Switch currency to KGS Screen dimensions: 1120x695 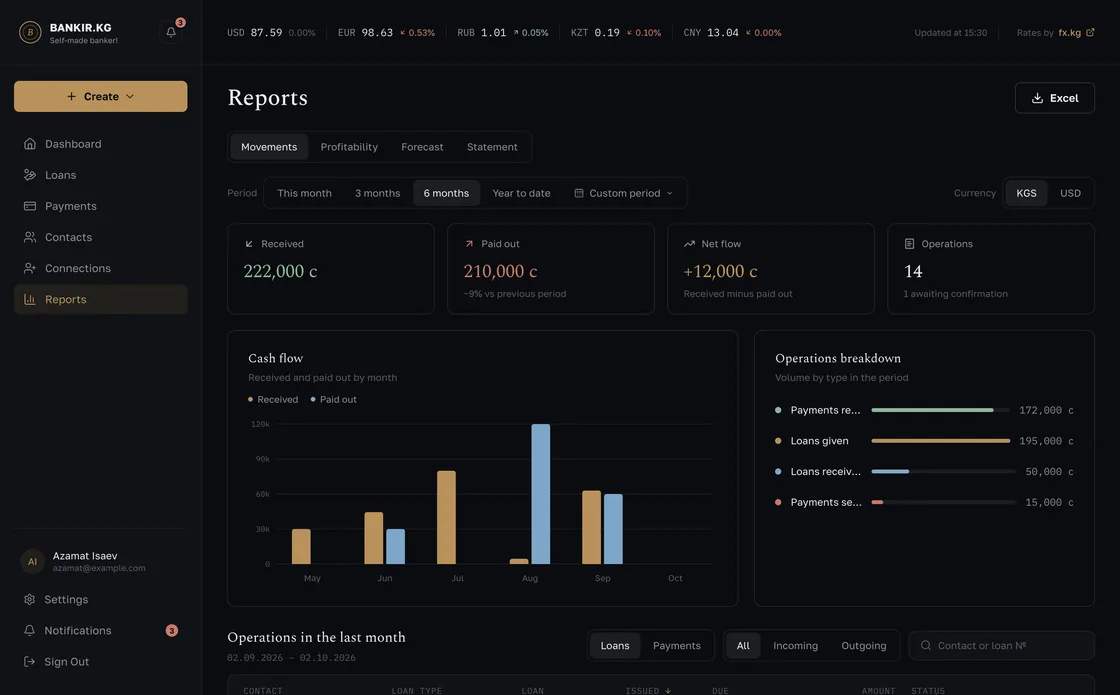tap(1026, 193)
